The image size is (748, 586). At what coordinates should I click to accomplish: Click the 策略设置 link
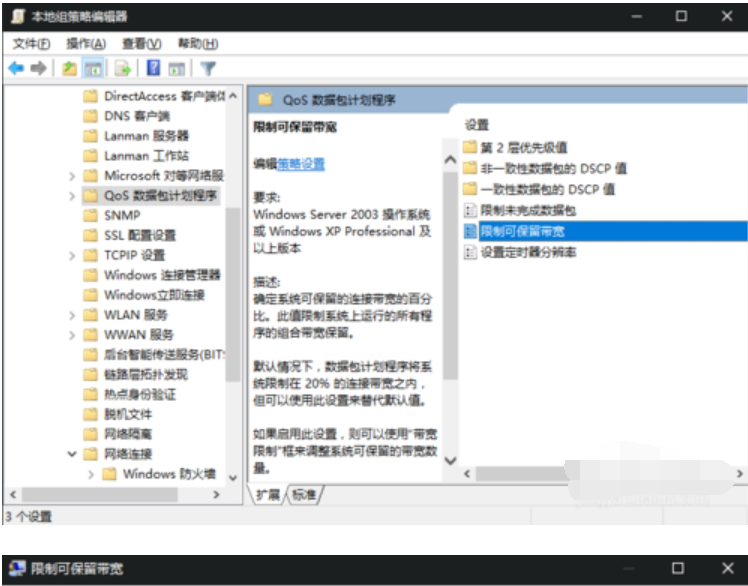point(301,163)
